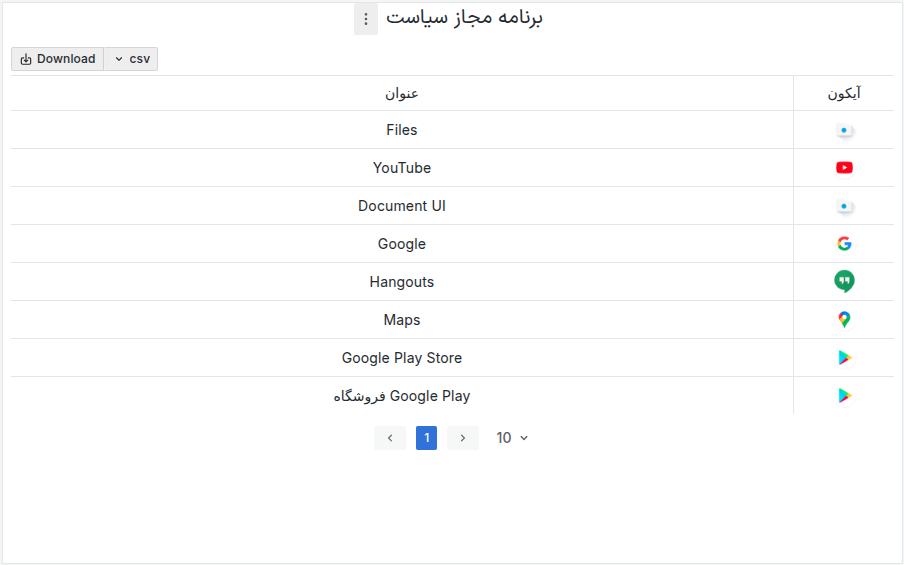
Task: Click the Maps pin icon
Action: pos(845,320)
